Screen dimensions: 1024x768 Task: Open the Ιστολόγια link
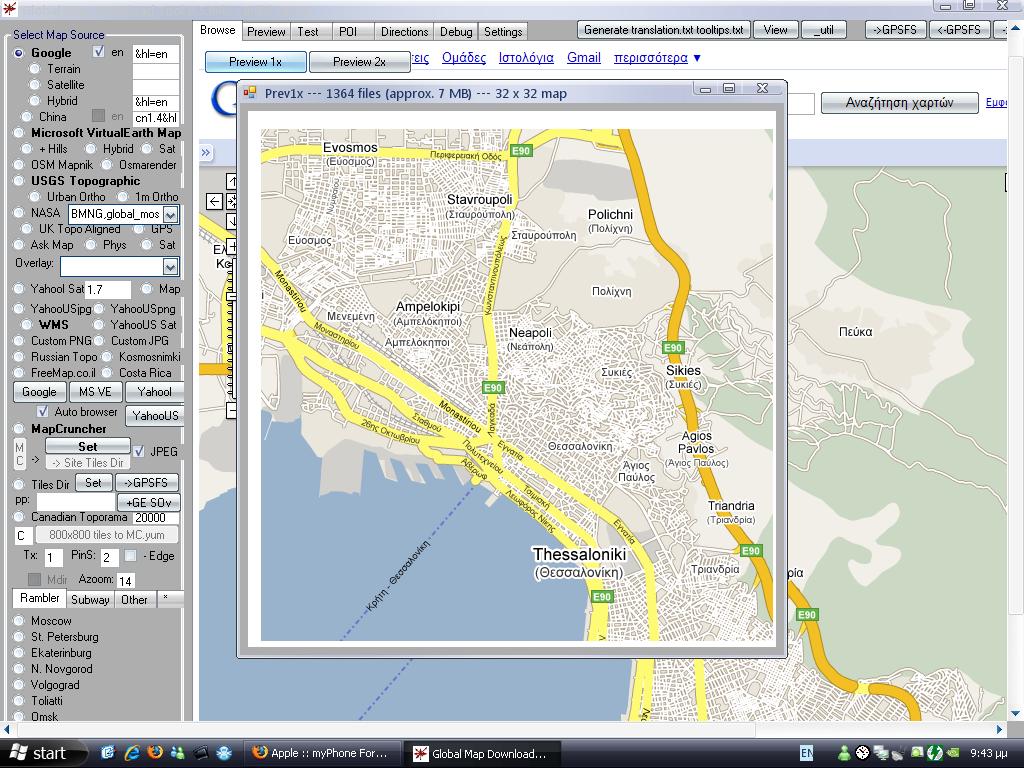point(526,57)
